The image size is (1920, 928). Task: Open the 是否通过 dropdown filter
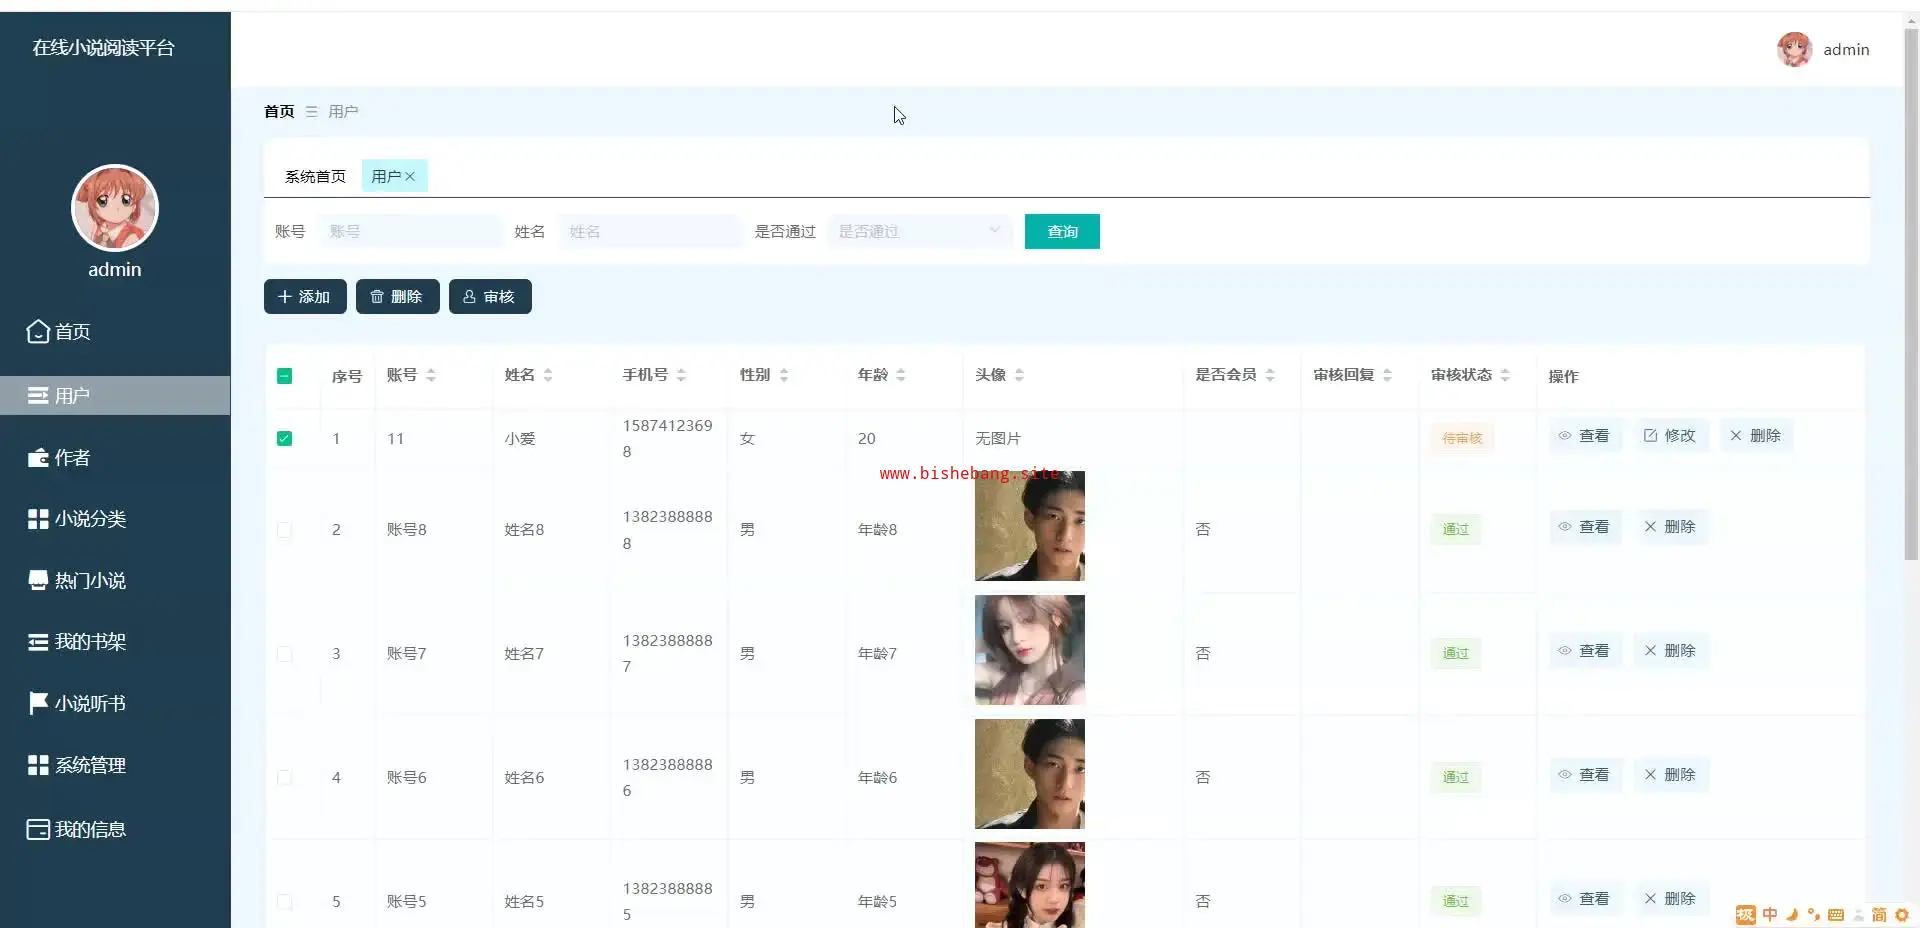tap(919, 232)
